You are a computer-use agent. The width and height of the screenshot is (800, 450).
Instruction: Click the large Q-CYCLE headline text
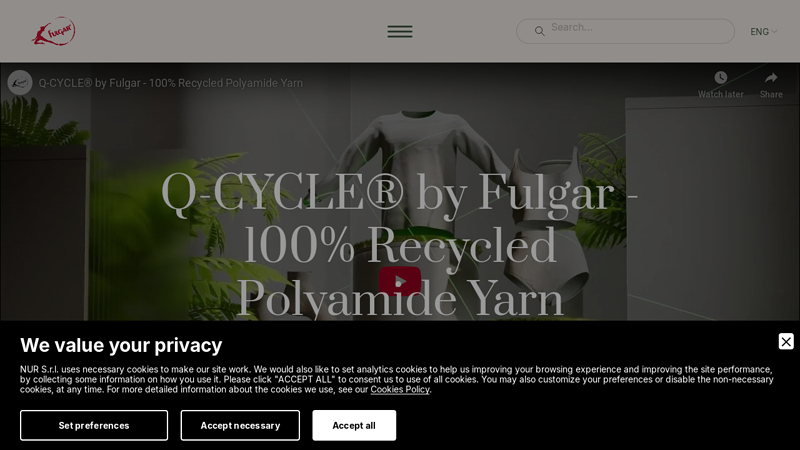400,244
